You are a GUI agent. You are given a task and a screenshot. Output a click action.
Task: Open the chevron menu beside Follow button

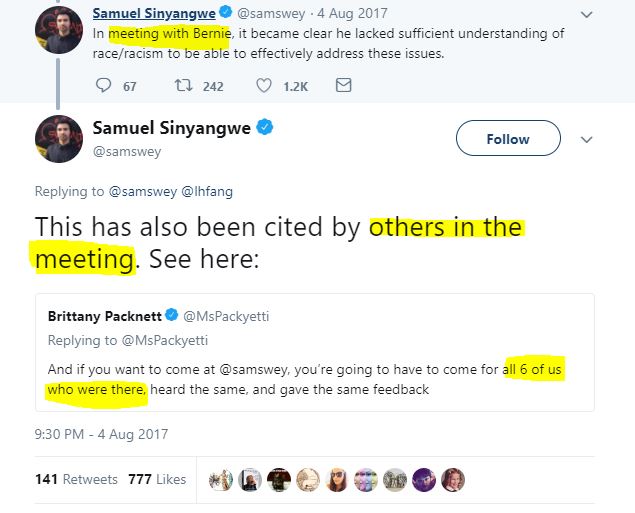pos(587,139)
